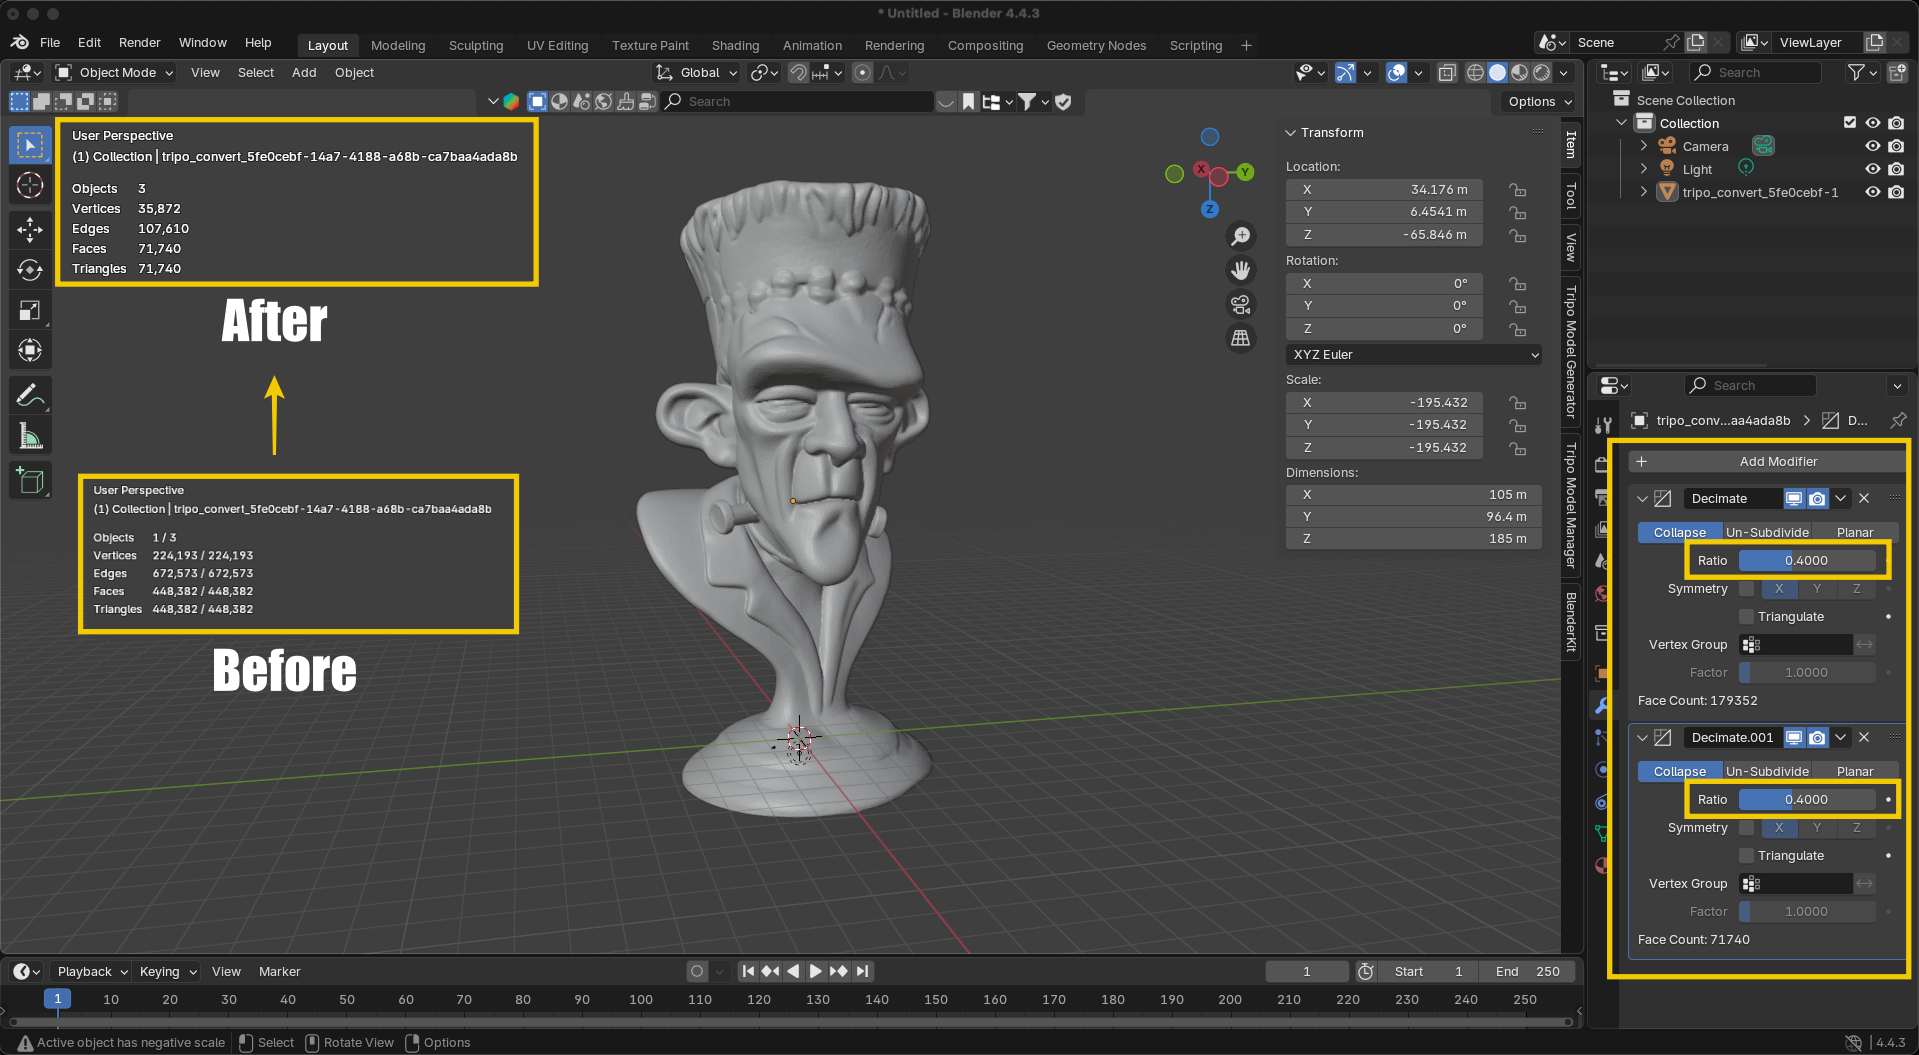1919x1055 pixels.
Task: Open the Geometry Nodes workspace tab
Action: point(1096,46)
